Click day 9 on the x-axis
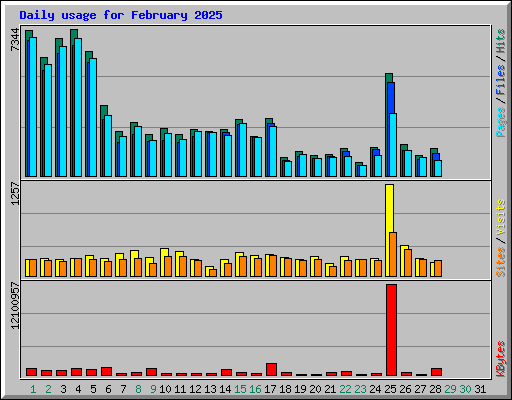Screen dimensions: 512x400 [153, 389]
